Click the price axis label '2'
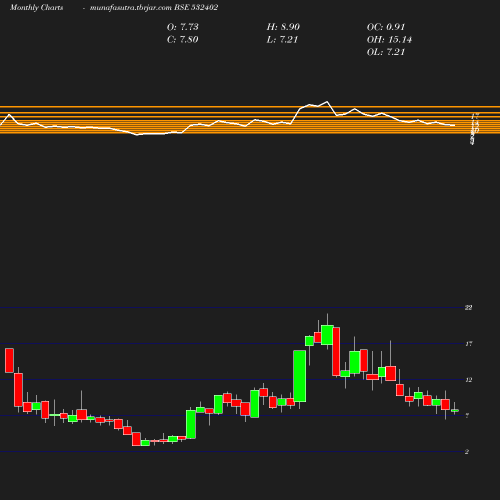The height and width of the screenshot is (500, 500). pos(467,452)
